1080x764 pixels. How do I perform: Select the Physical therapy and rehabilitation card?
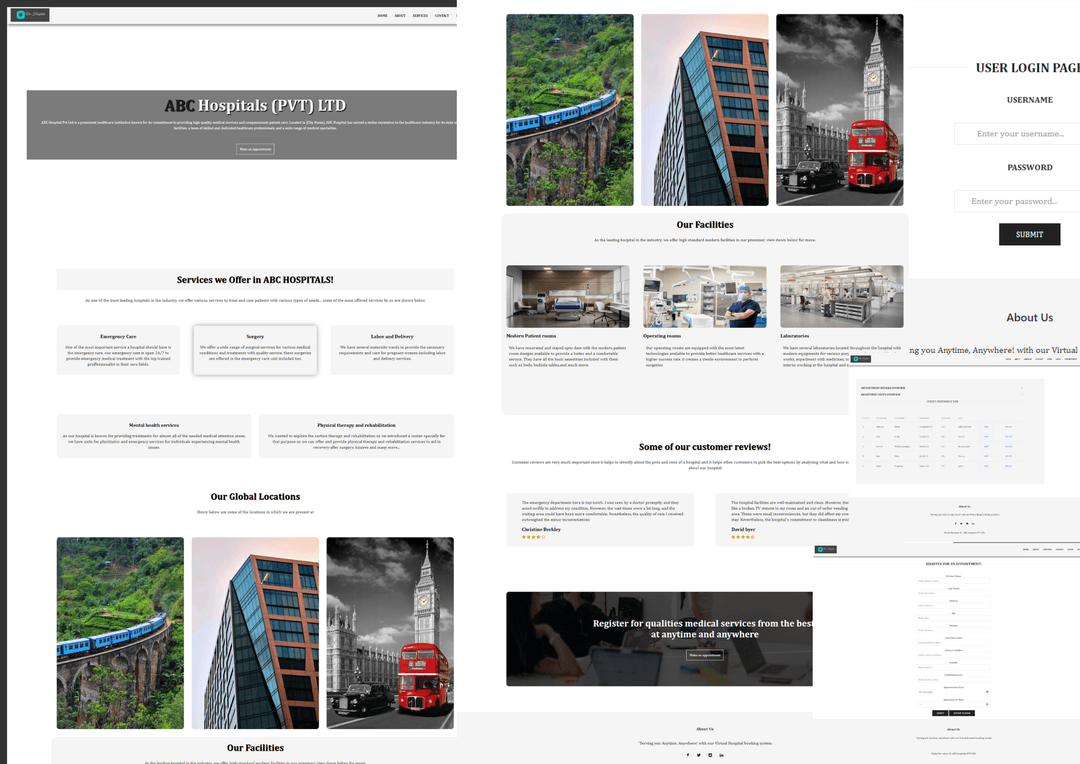click(x=356, y=436)
